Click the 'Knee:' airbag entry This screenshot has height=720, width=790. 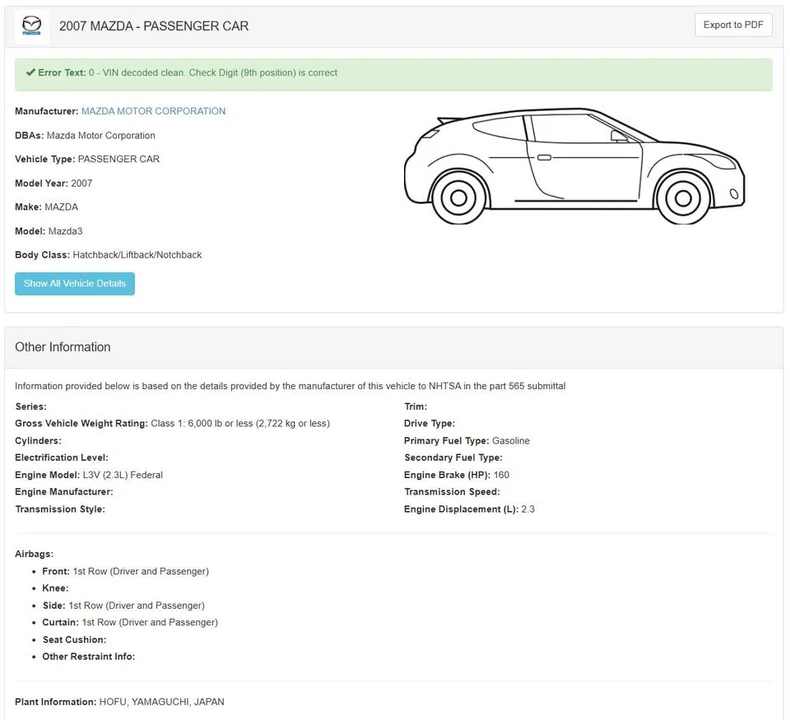point(55,588)
